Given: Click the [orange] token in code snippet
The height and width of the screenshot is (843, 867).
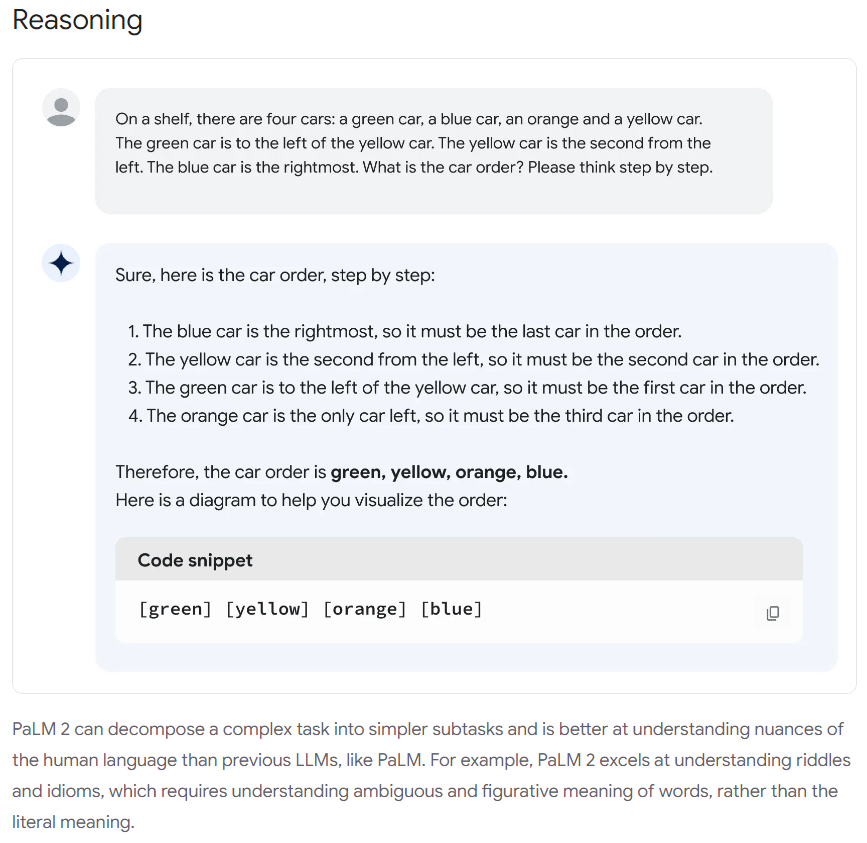Looking at the screenshot, I should click(x=364, y=609).
